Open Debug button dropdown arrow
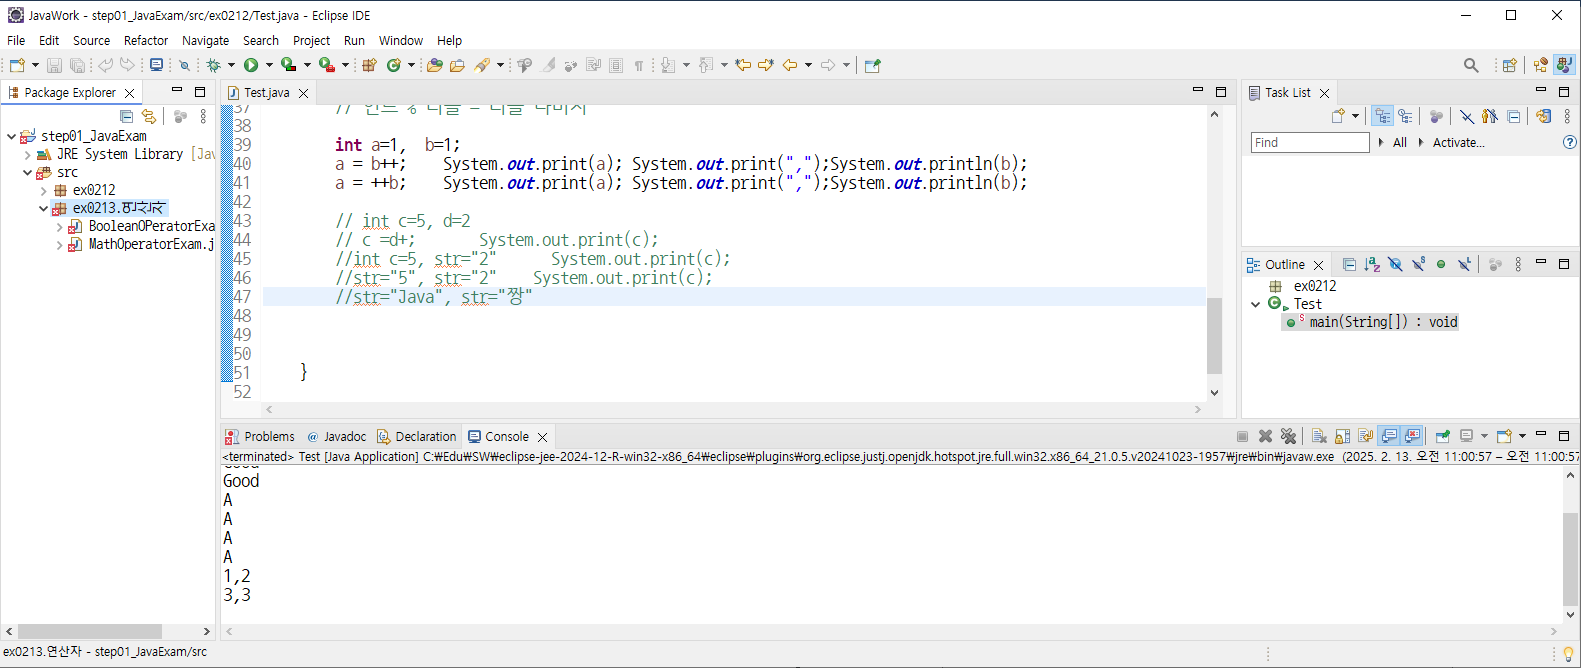 (231, 65)
